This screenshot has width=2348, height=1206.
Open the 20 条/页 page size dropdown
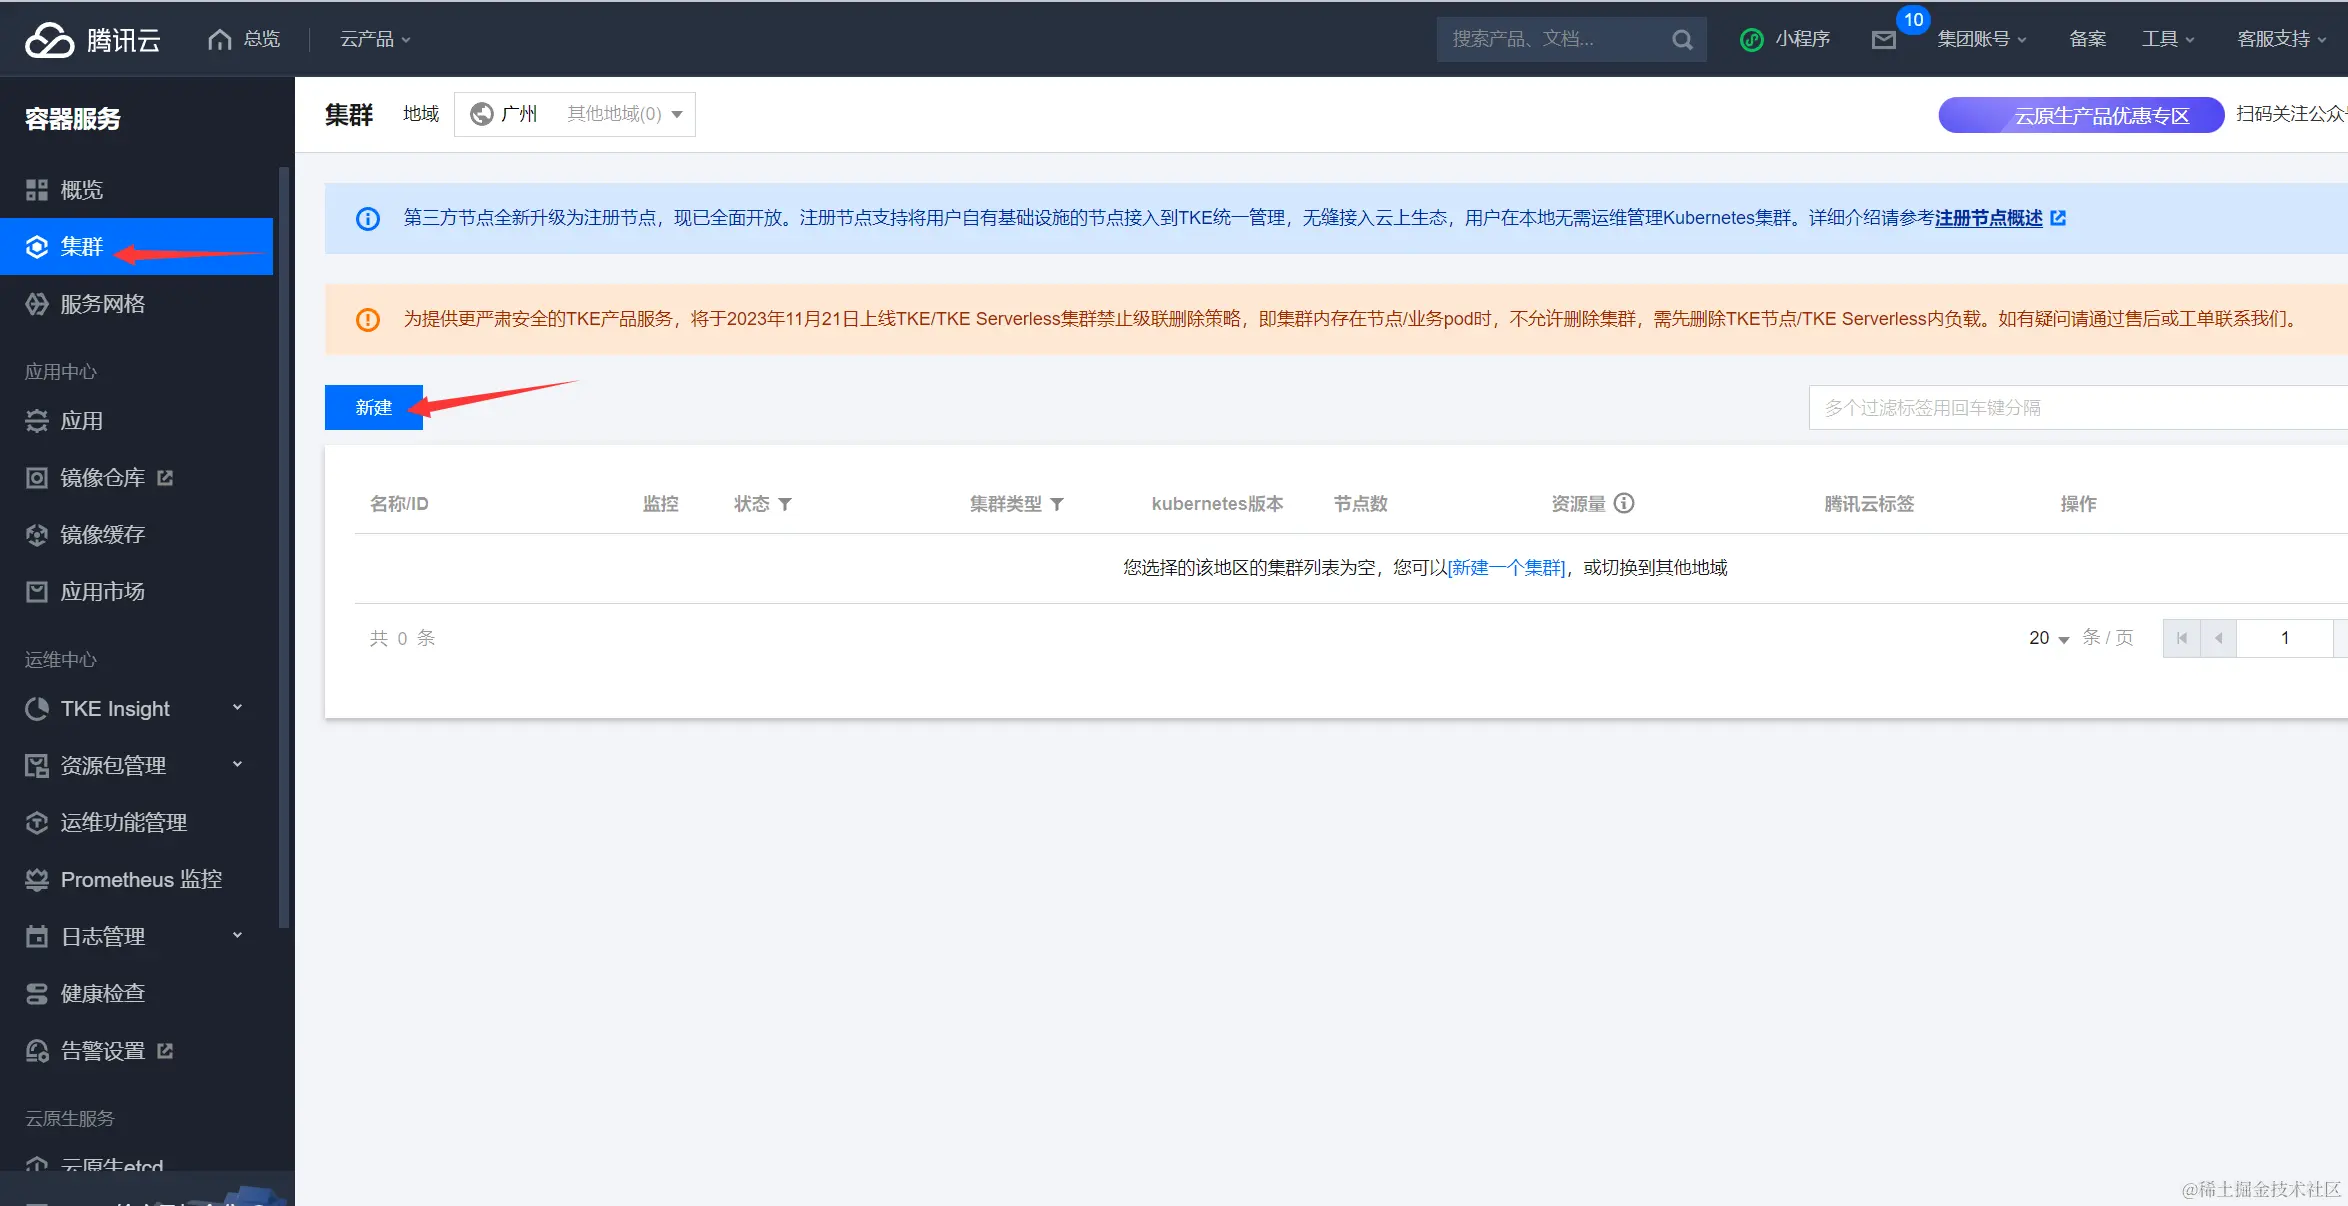coord(2049,638)
